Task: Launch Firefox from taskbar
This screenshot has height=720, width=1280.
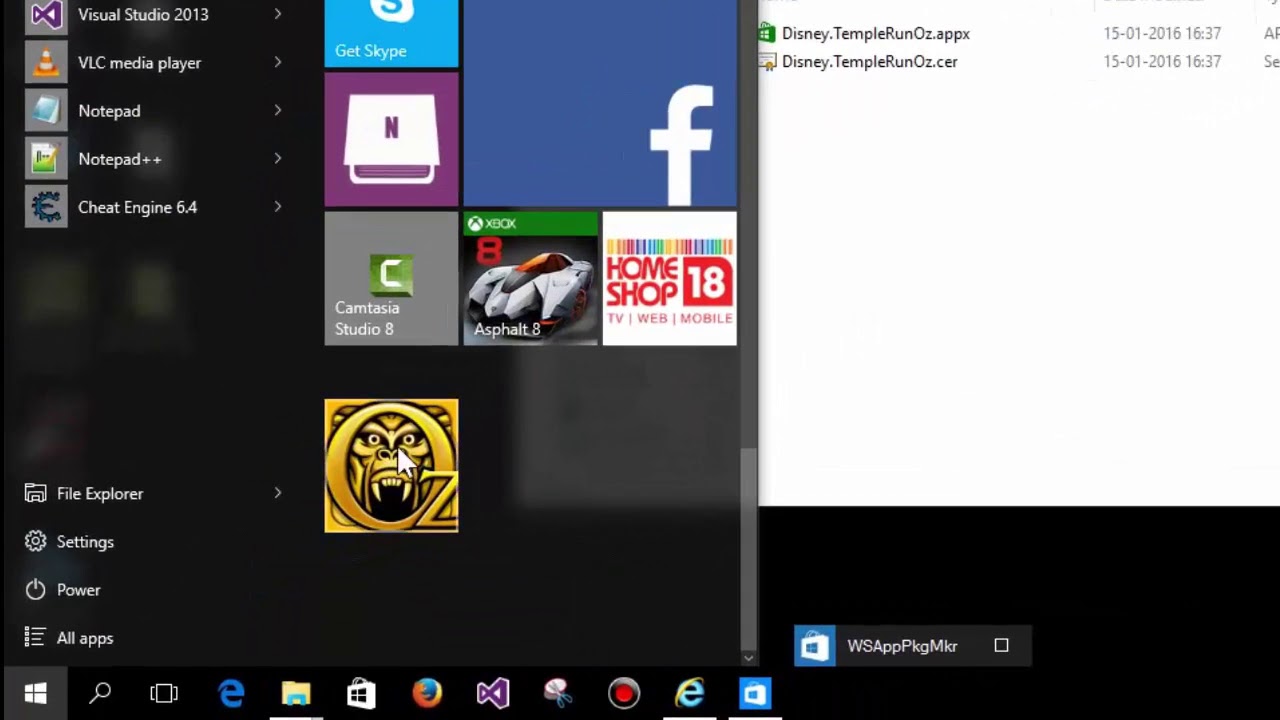Action: coord(427,694)
